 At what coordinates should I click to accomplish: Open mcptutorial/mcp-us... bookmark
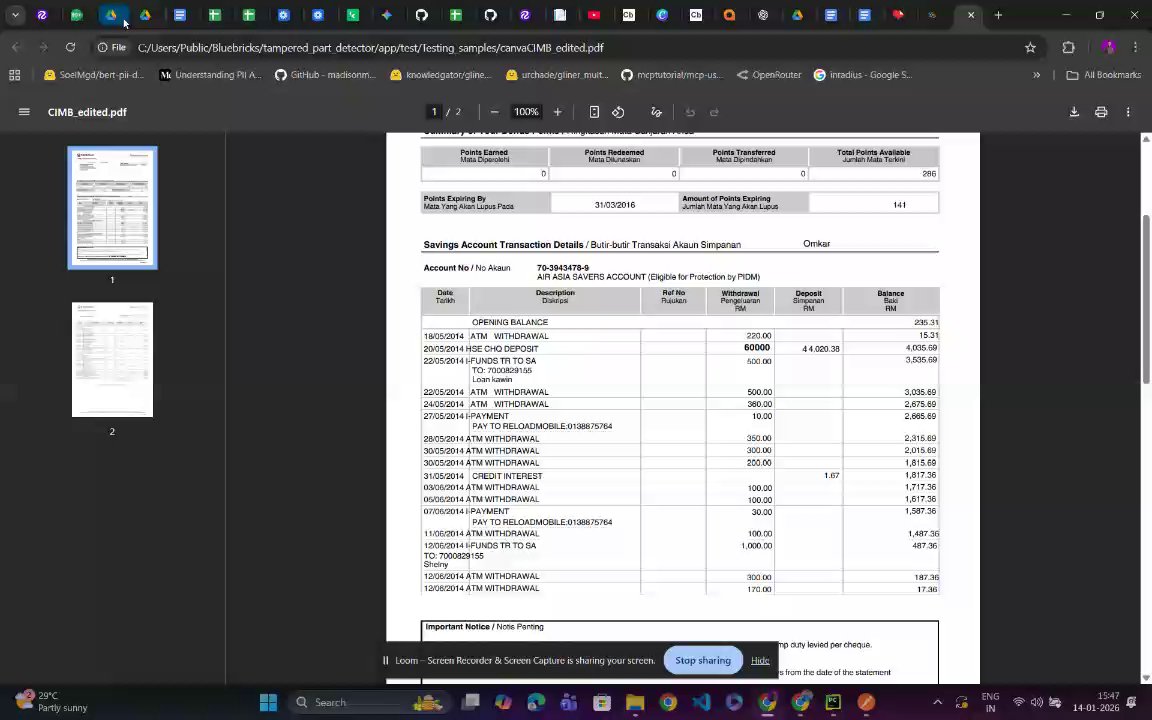(672, 74)
